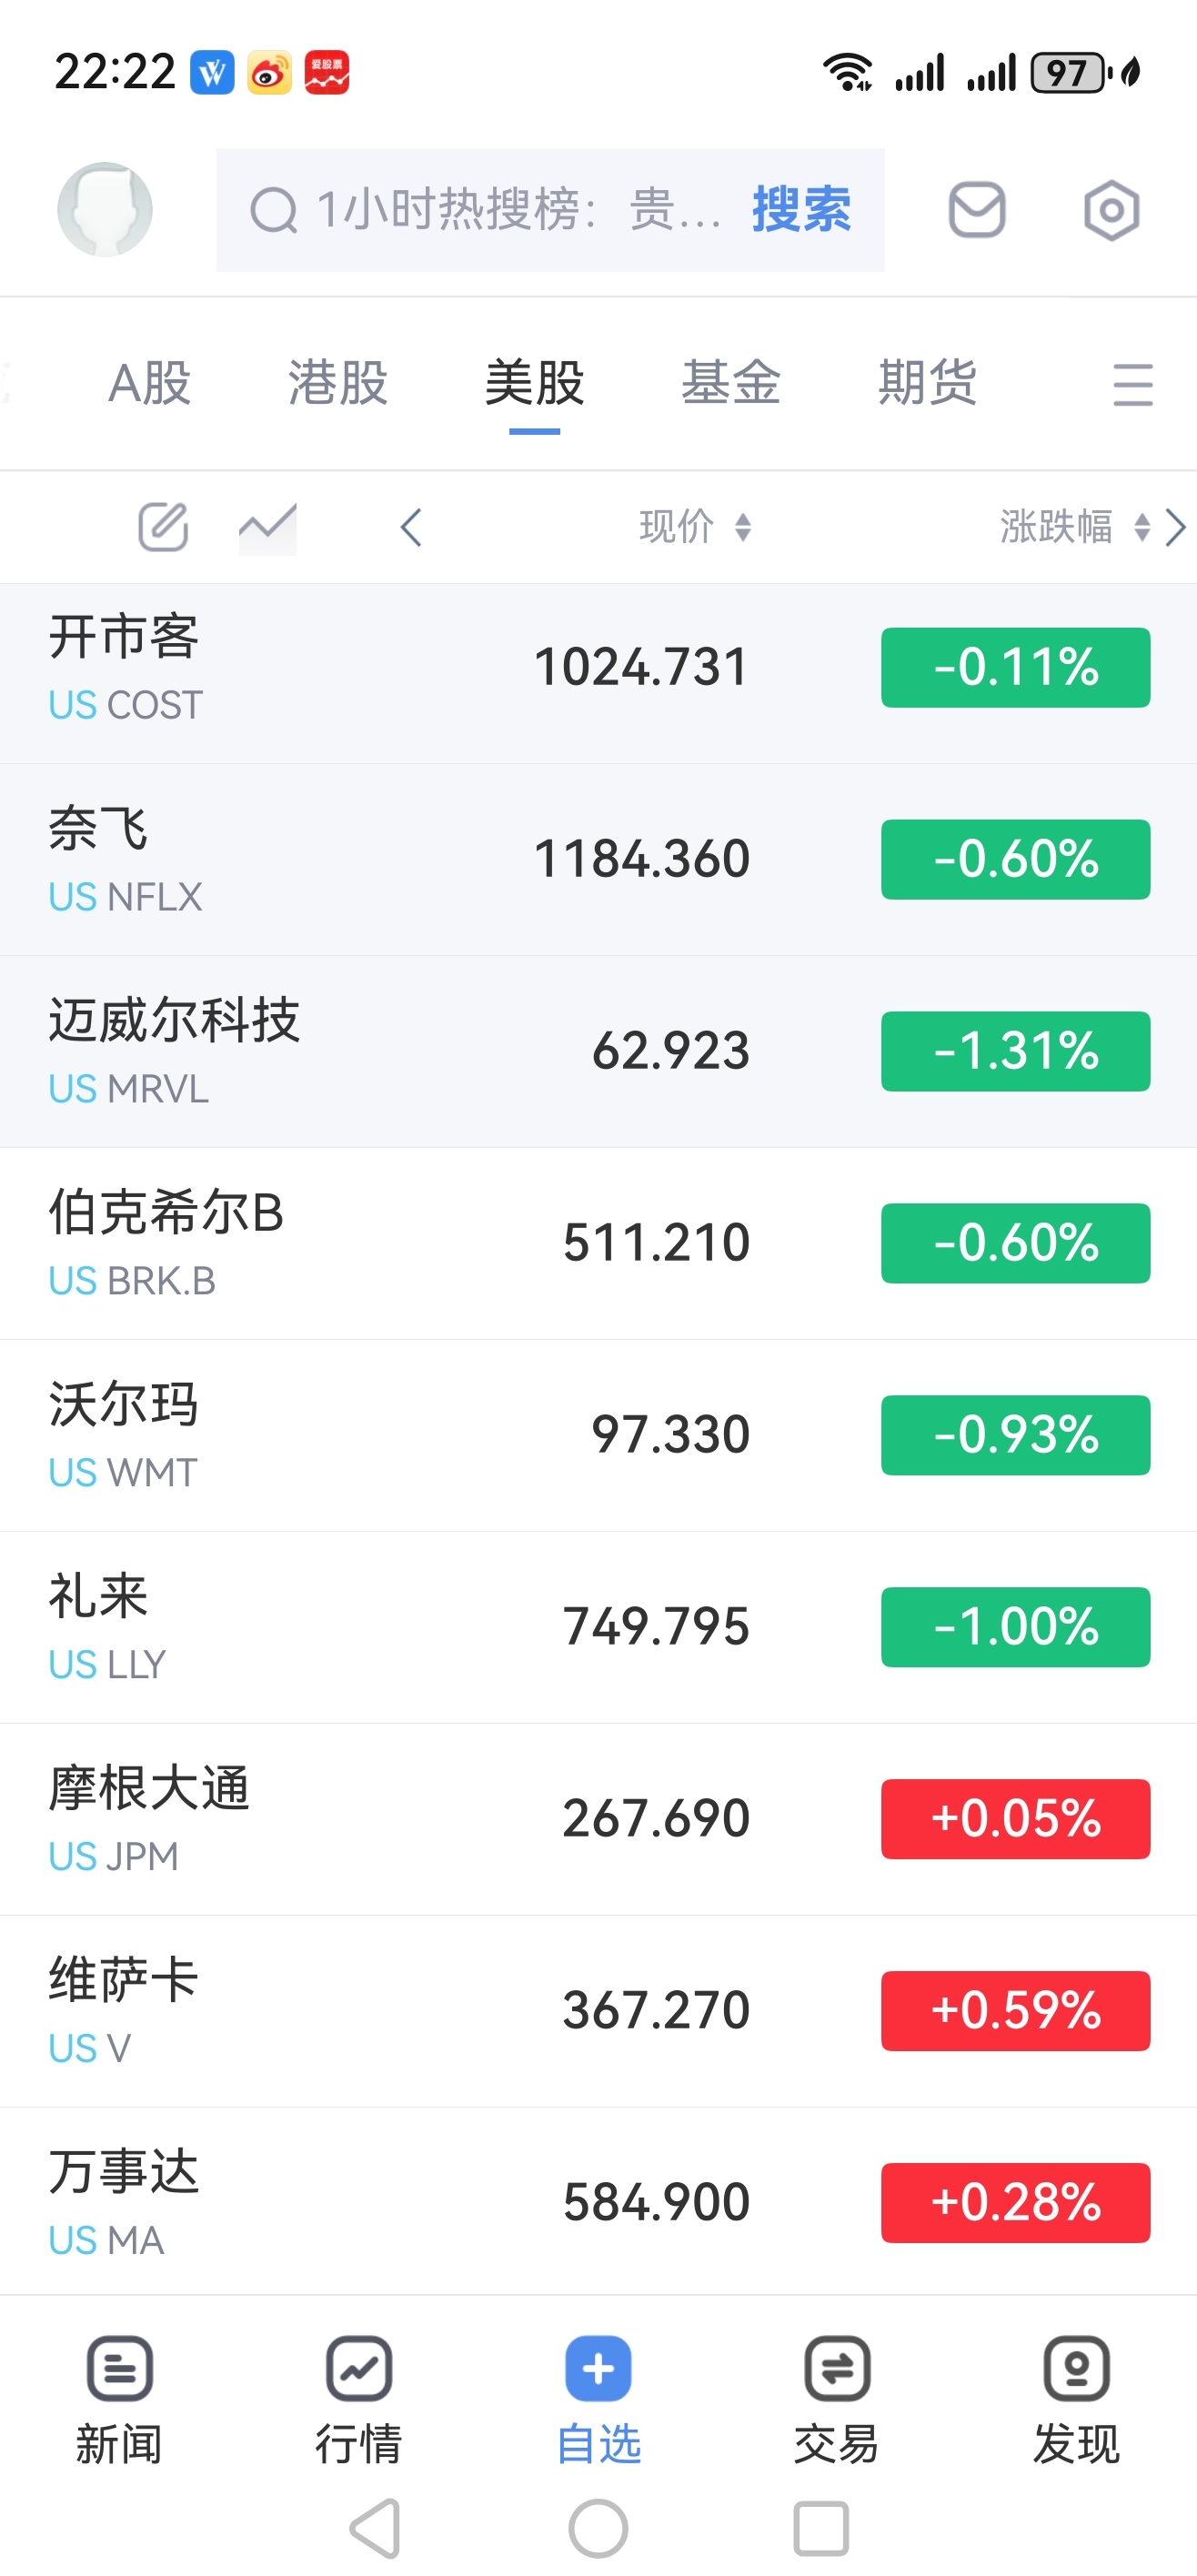Open the mail inbox icon
The height and width of the screenshot is (2576, 1197).
click(976, 210)
